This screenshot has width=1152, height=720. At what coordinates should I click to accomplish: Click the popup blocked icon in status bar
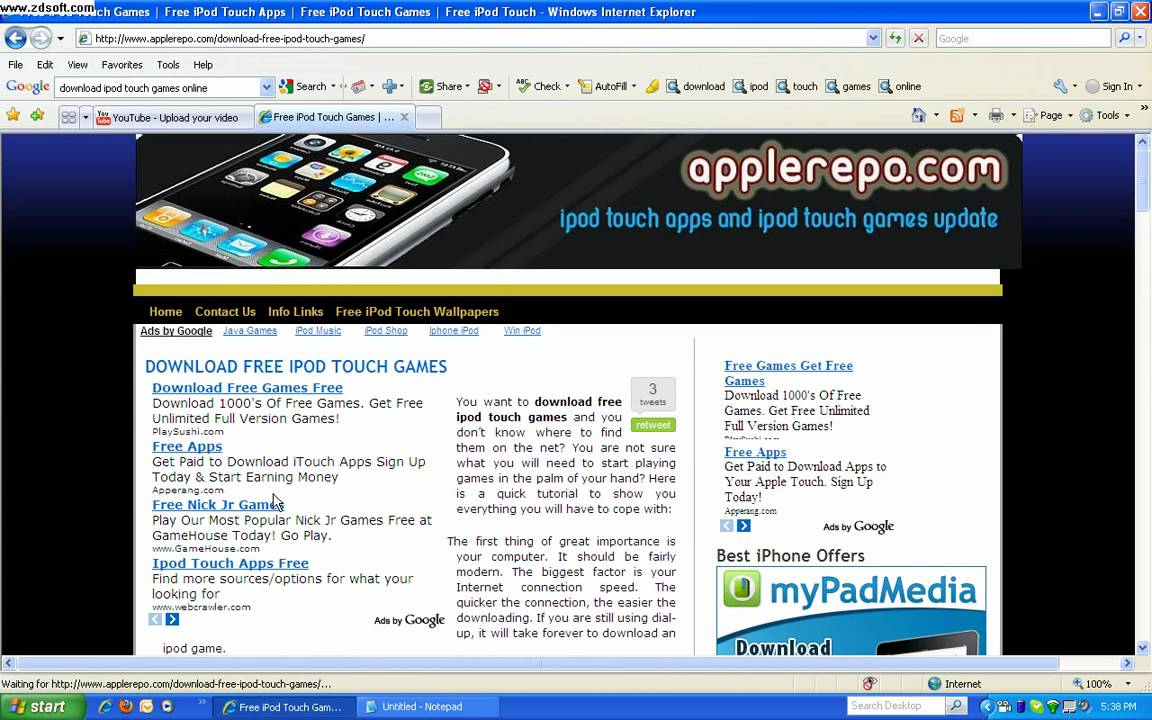870,684
